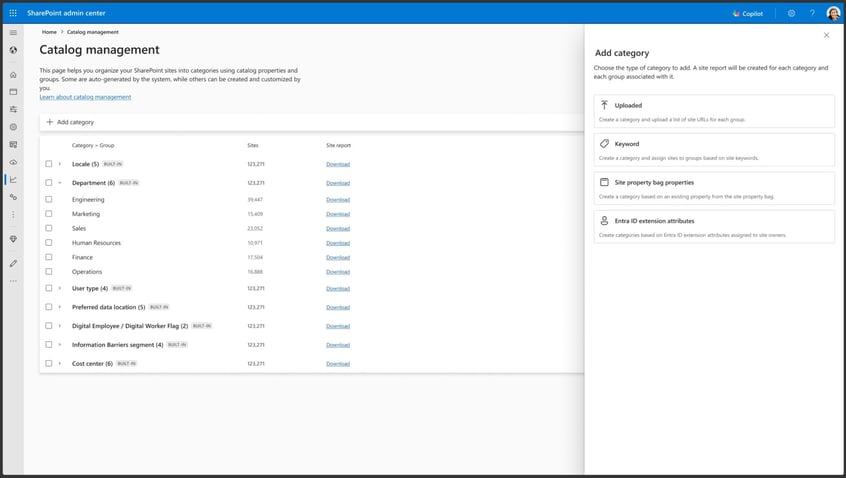Toggle the hamburger navigation menu
This screenshot has height=478, width=846.
pos(13,32)
